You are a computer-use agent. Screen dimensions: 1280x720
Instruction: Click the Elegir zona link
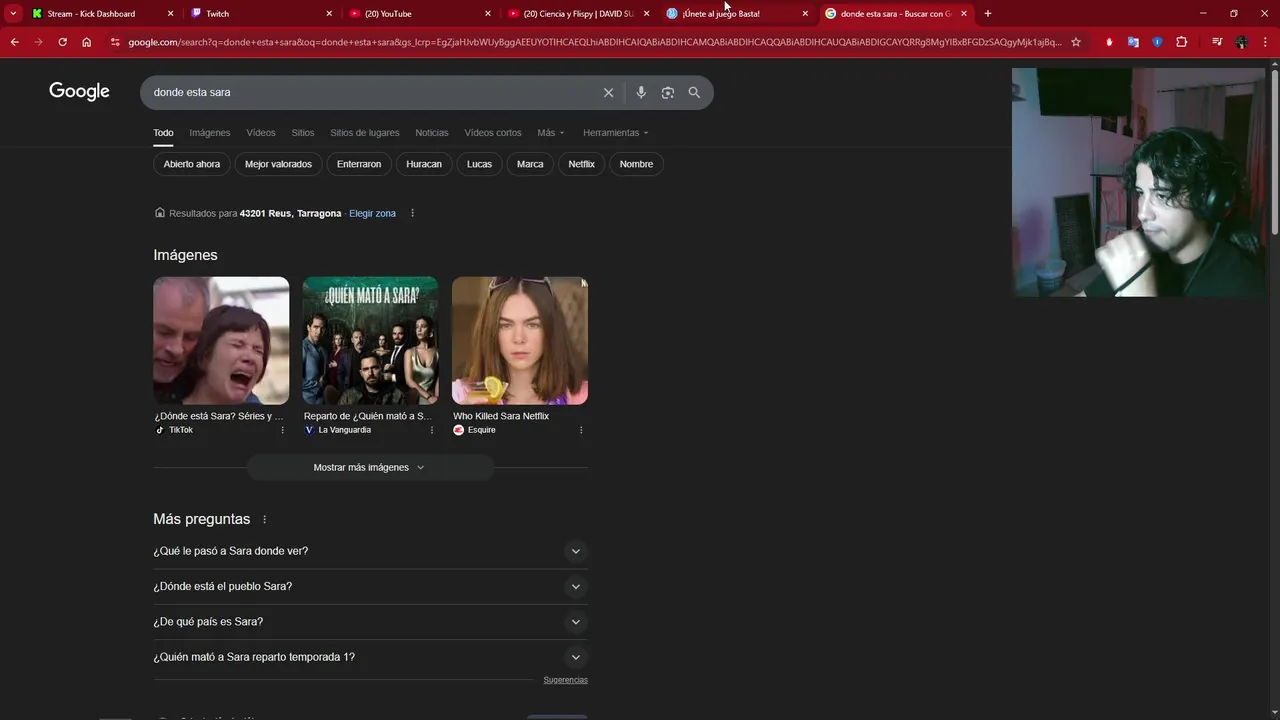pos(372,213)
